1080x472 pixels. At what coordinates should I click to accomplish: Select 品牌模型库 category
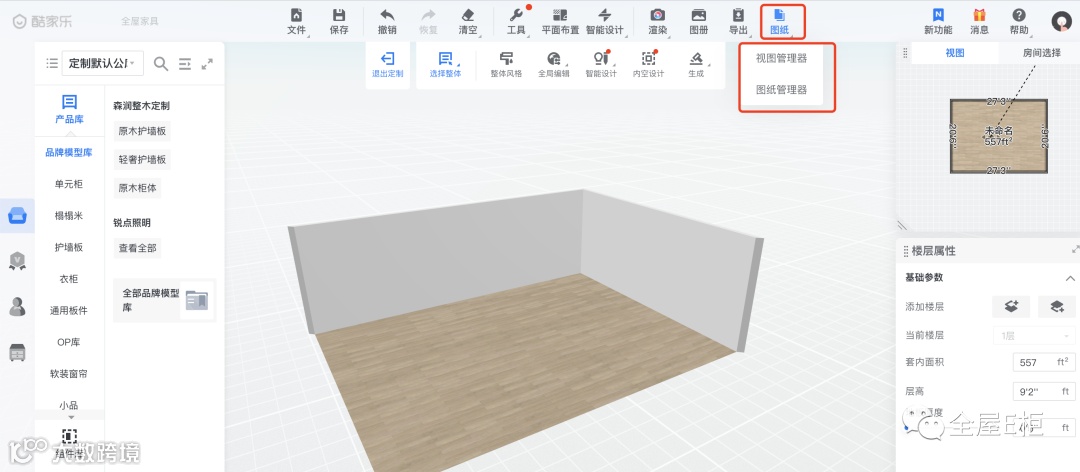pos(69,153)
